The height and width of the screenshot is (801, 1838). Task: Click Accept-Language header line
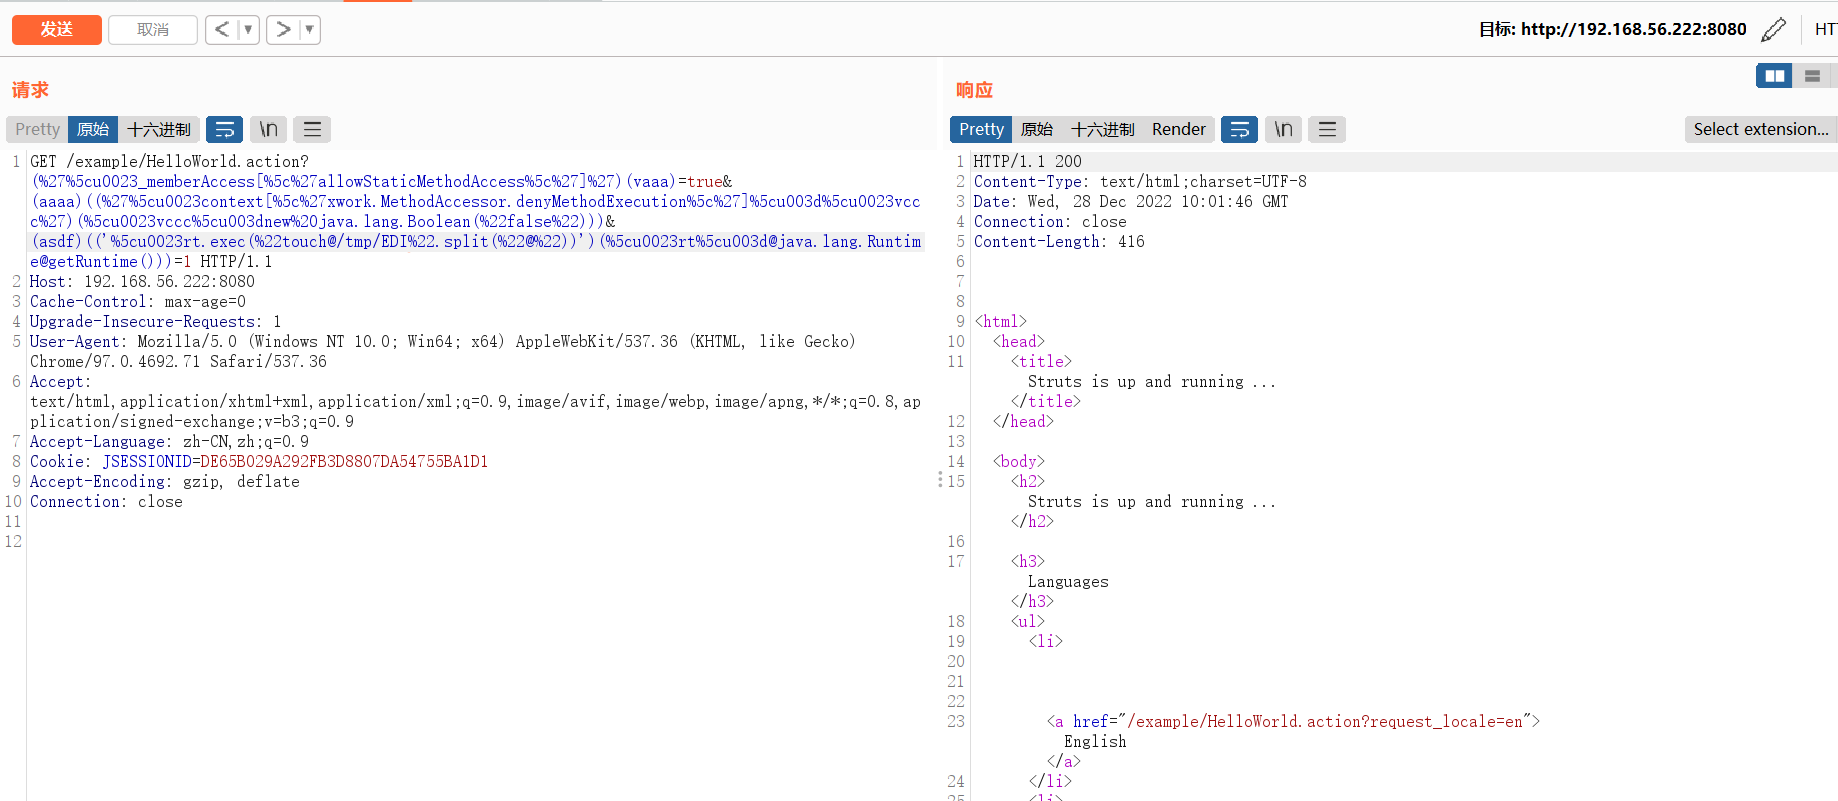(x=169, y=441)
